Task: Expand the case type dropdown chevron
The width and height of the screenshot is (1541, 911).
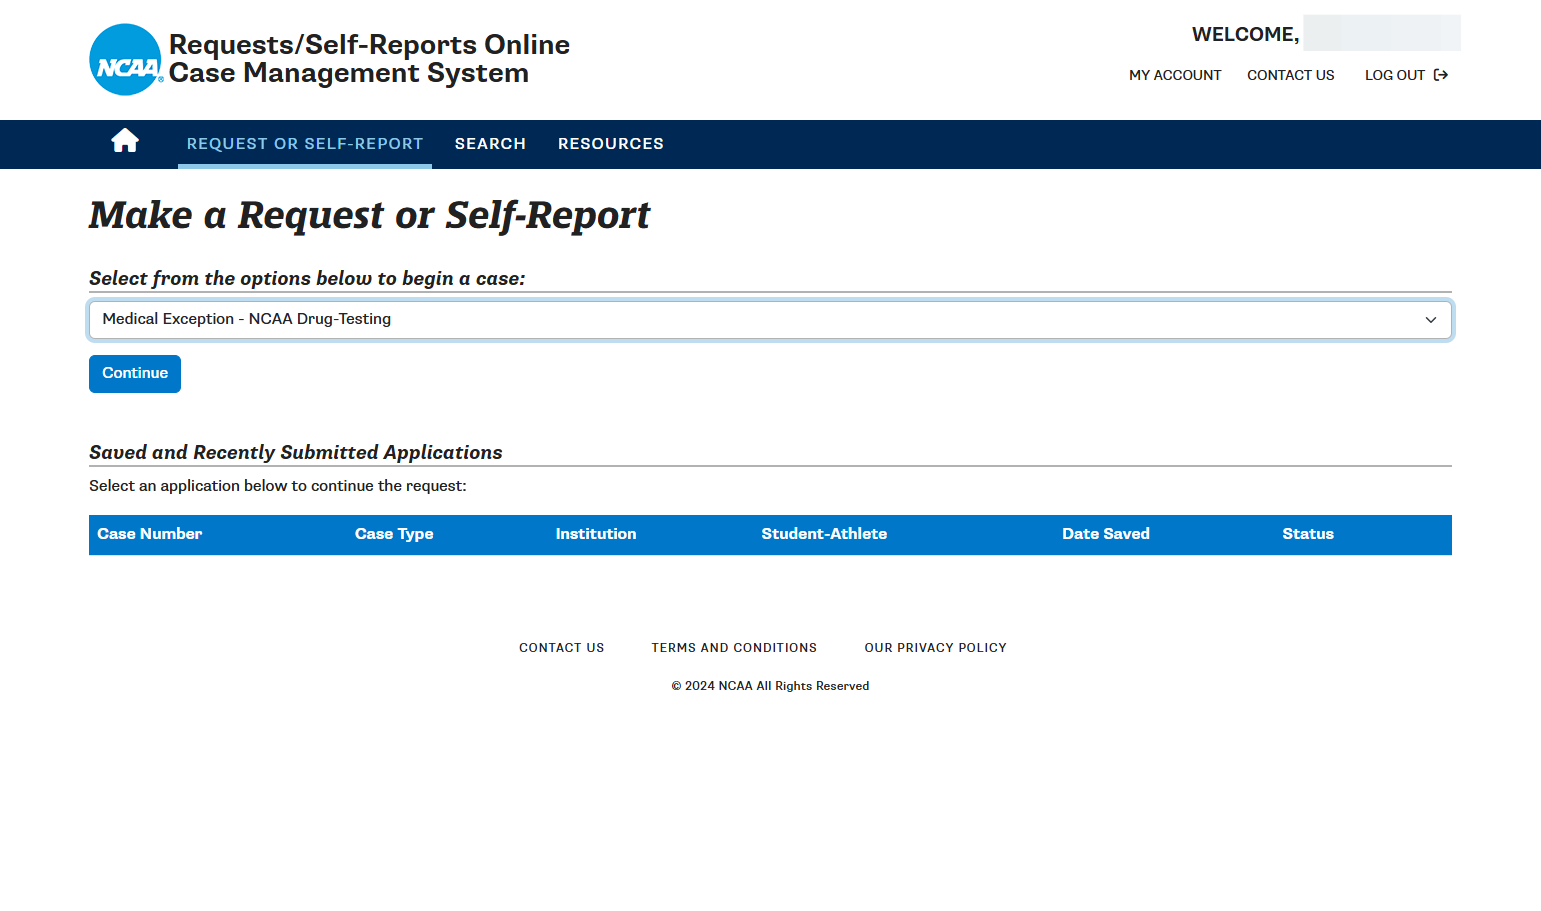Action: point(1431,320)
